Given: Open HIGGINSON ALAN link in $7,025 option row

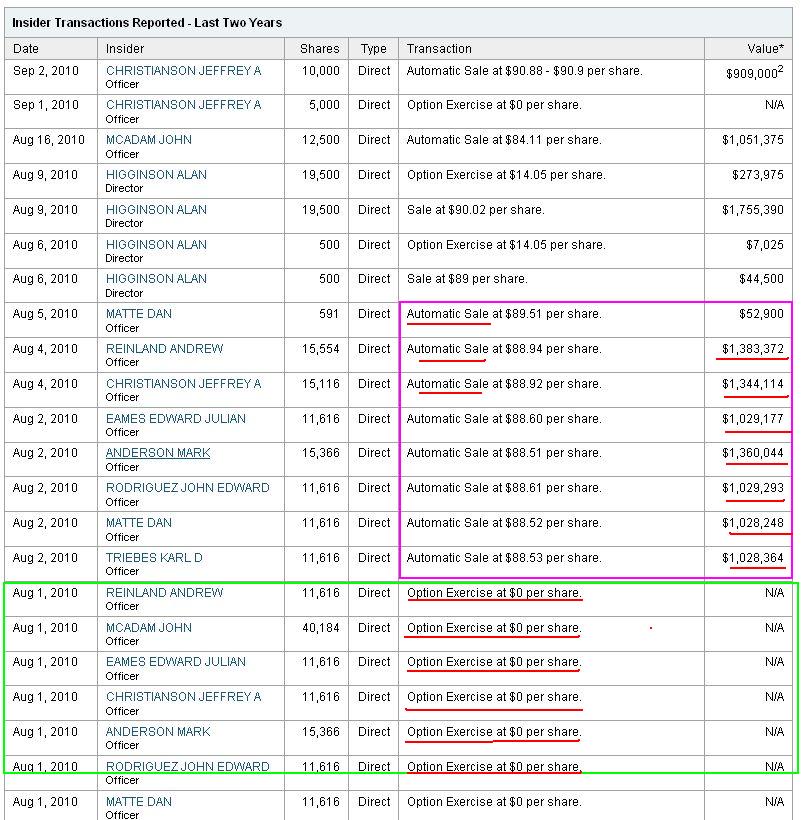Looking at the screenshot, I should pyautogui.click(x=156, y=245).
